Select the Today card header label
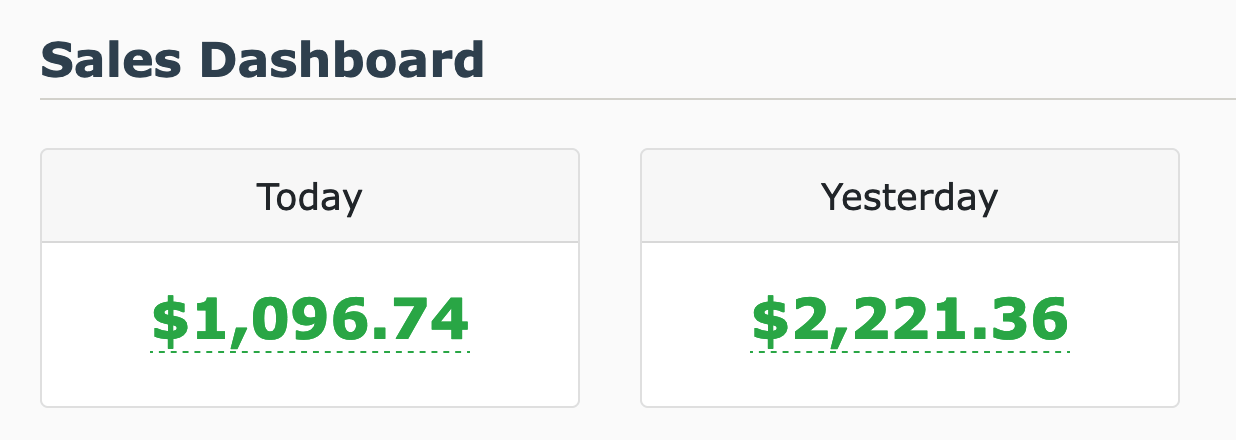The height and width of the screenshot is (440, 1236). [x=309, y=197]
